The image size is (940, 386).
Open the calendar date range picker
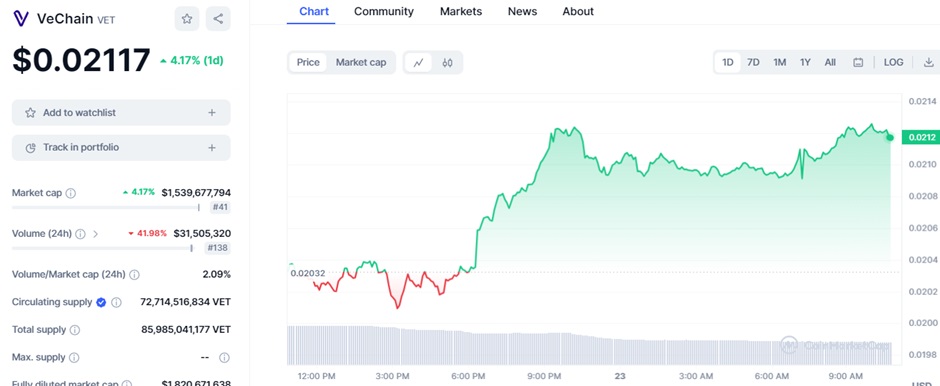[x=858, y=62]
